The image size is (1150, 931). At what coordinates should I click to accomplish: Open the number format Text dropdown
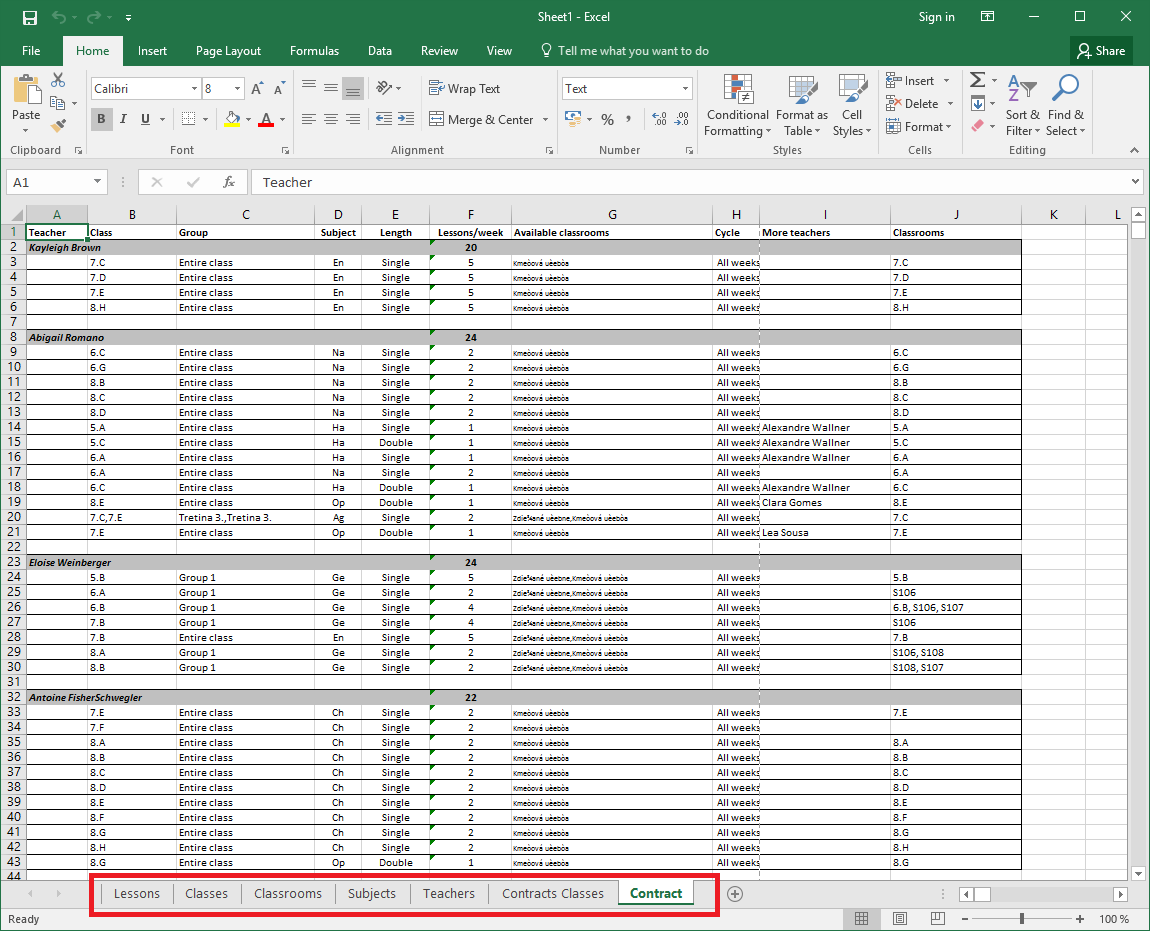pos(685,89)
